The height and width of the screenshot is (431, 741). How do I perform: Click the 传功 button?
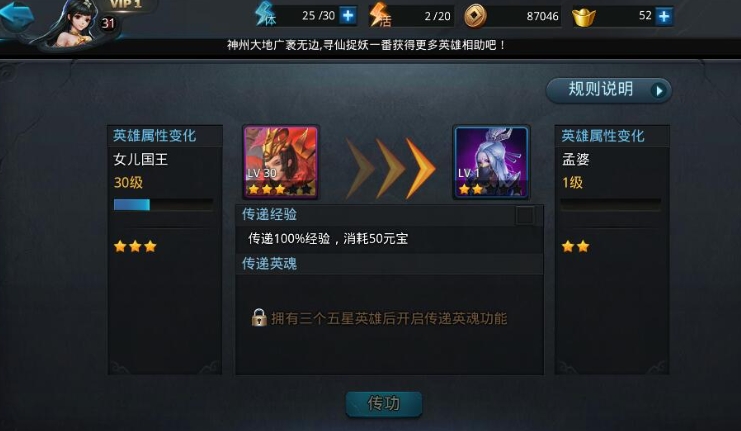coord(384,404)
